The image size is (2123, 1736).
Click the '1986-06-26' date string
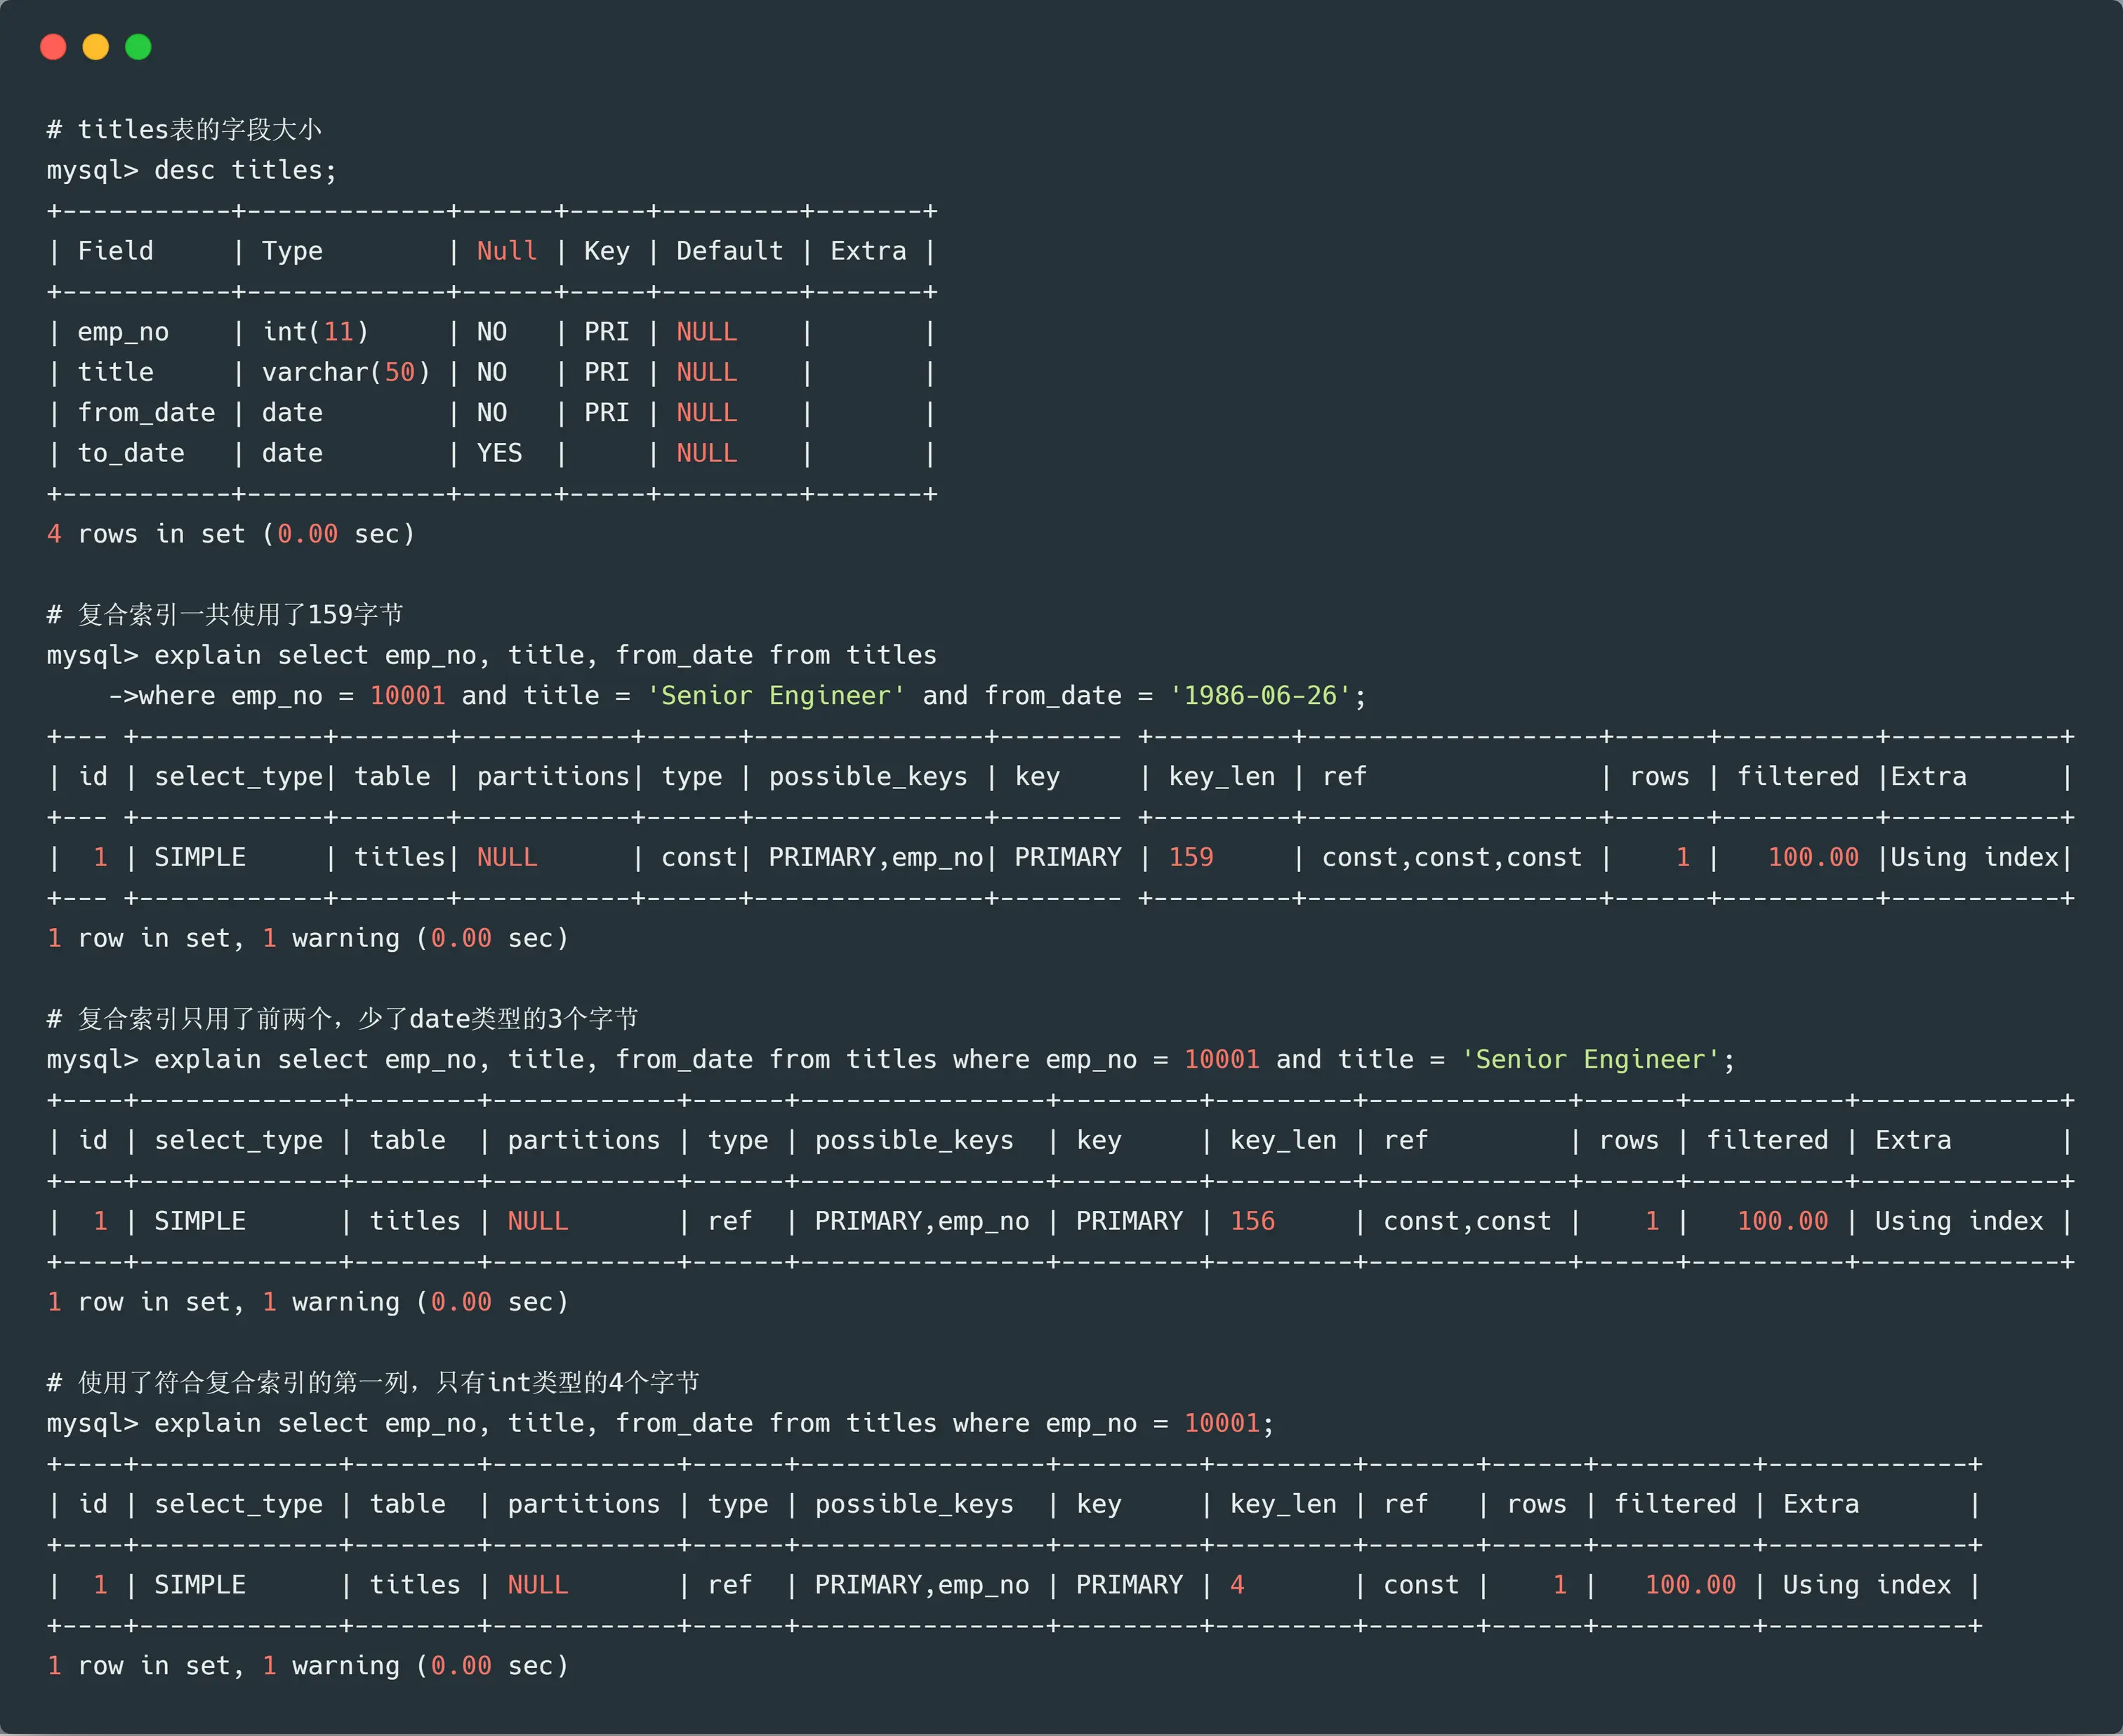(x=1260, y=695)
